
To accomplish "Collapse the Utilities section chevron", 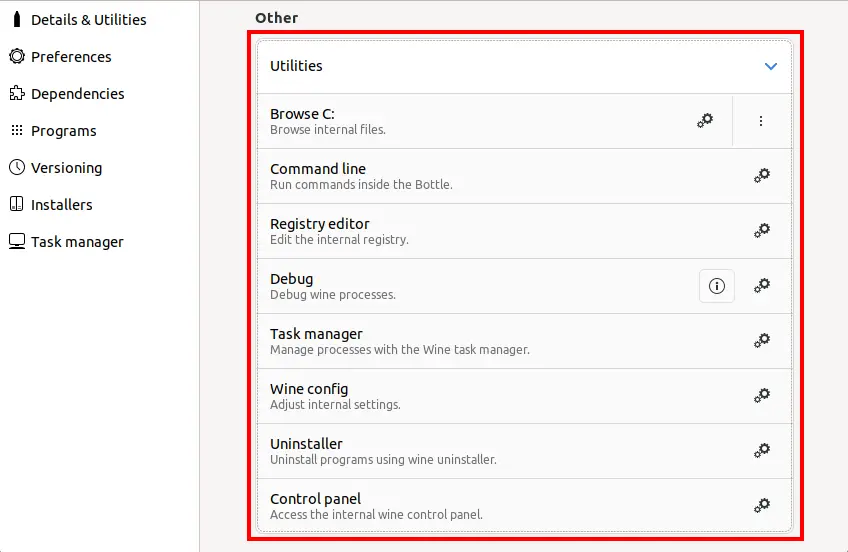I will point(771,66).
